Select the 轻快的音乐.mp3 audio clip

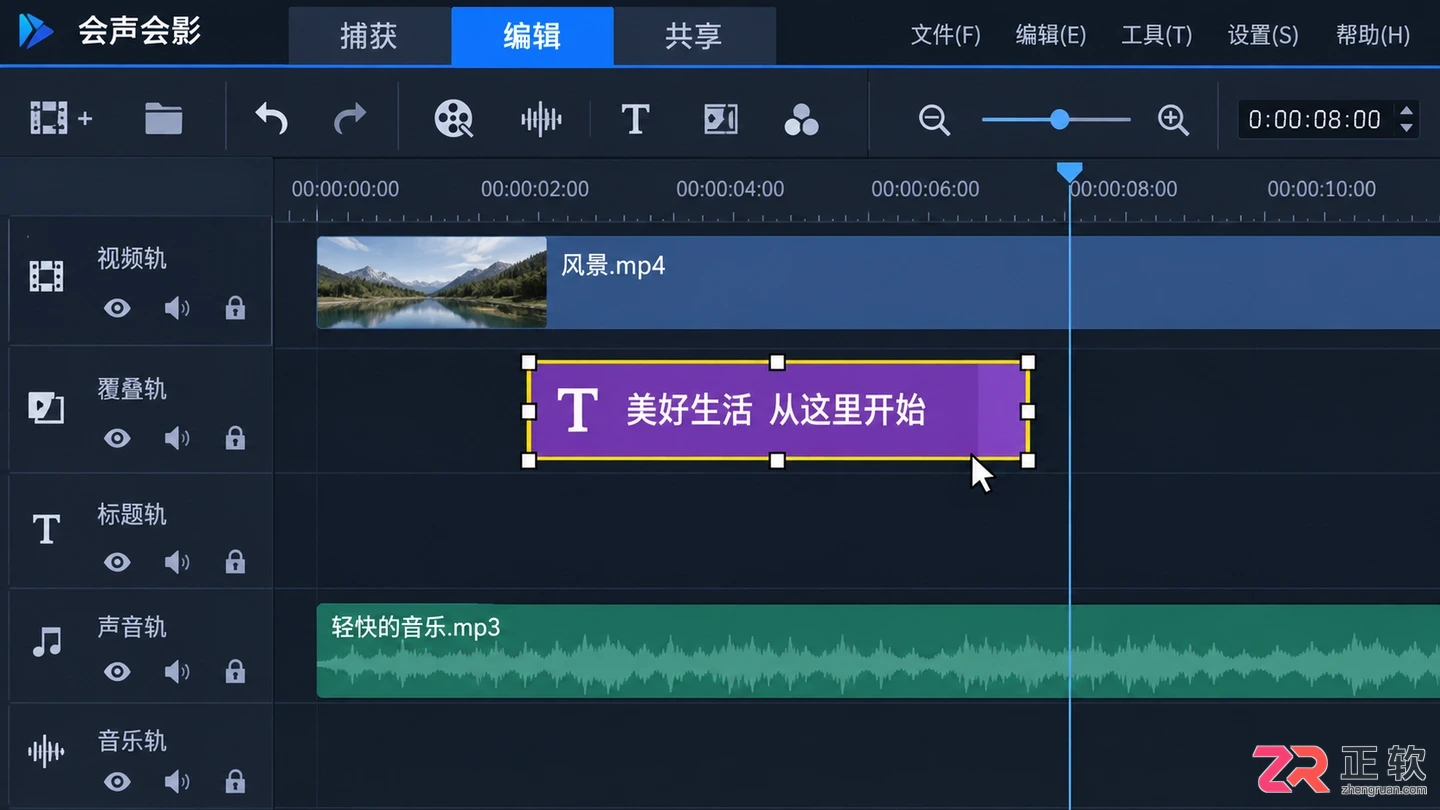tap(878, 650)
